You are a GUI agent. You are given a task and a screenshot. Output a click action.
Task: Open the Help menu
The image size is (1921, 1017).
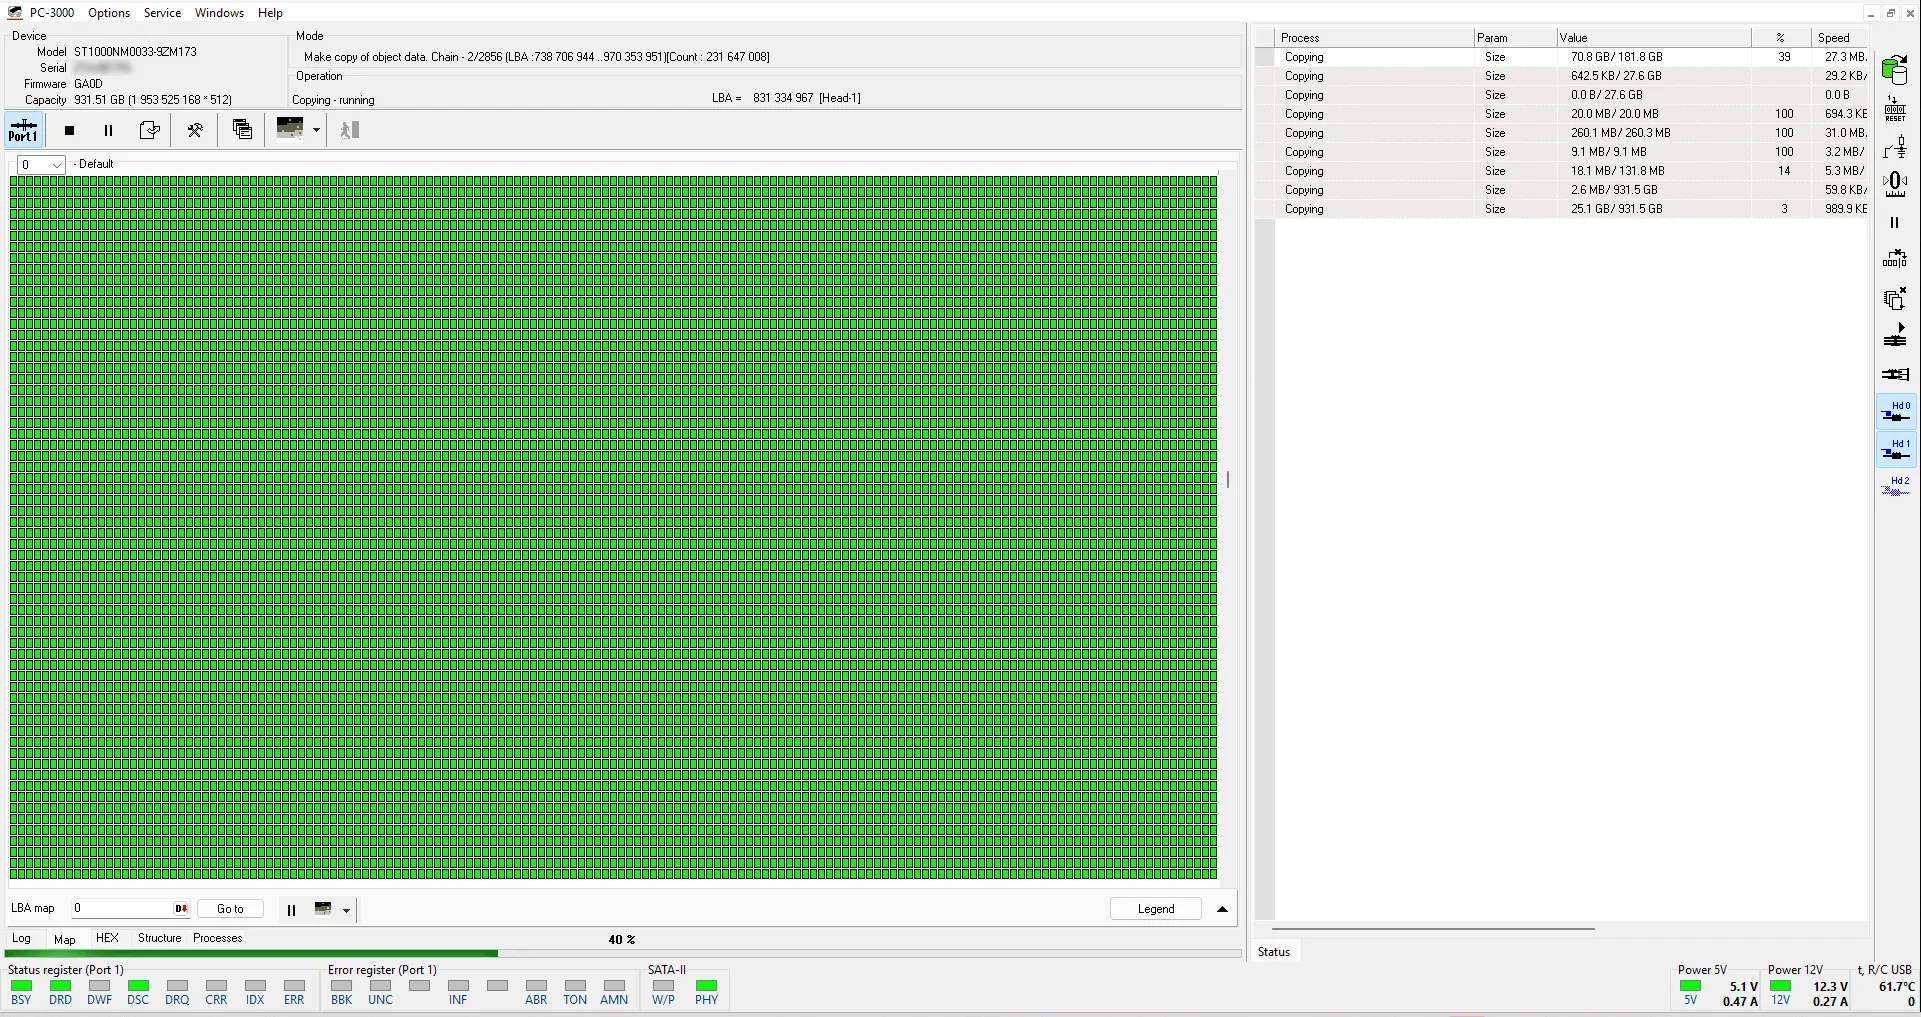270,13
